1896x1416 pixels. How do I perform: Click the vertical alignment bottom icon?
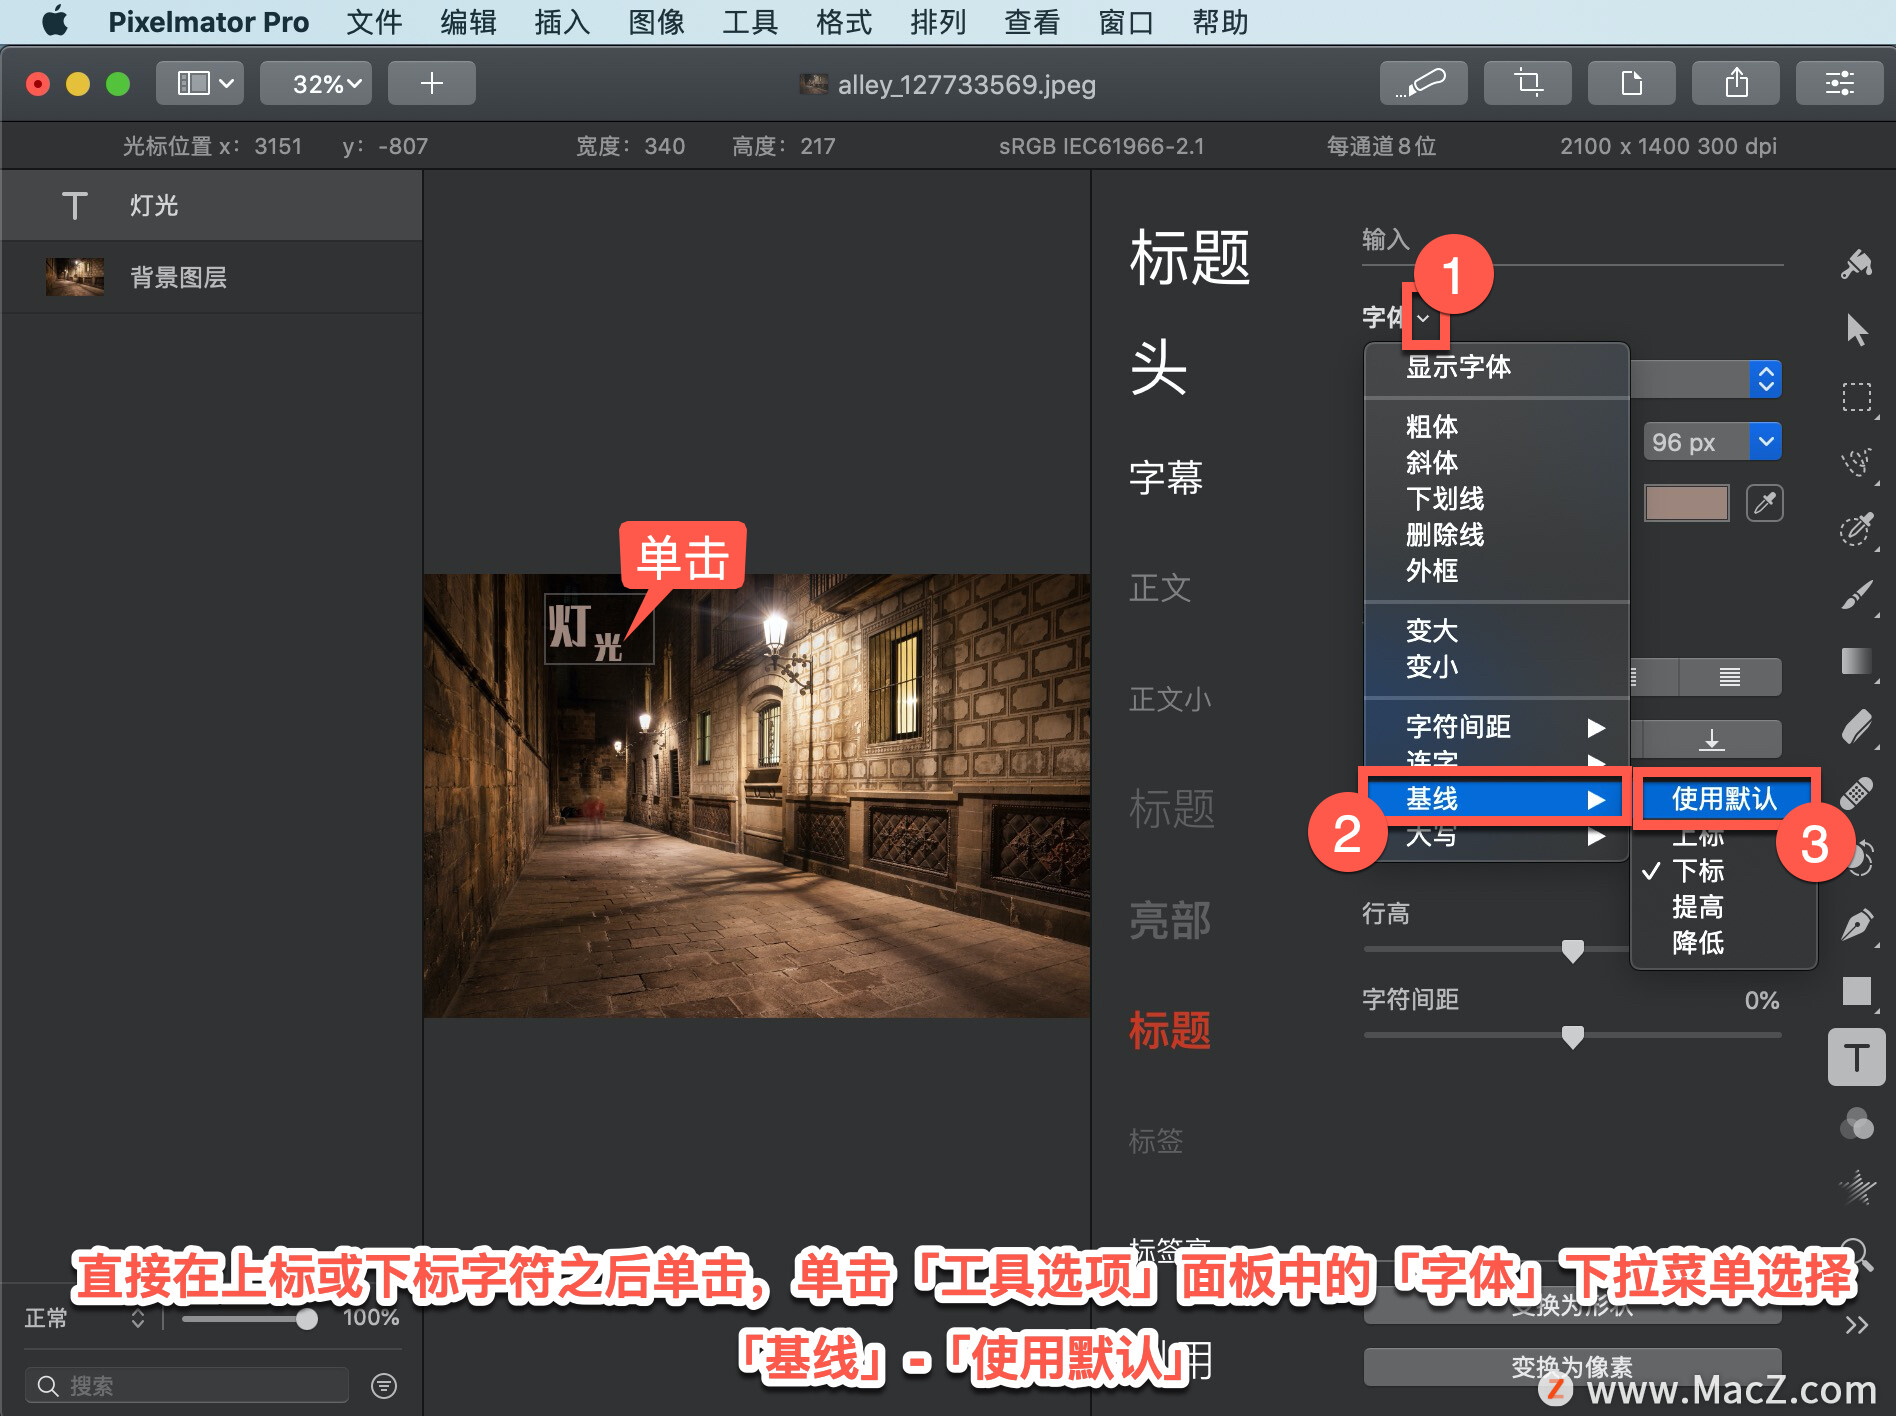1712,739
